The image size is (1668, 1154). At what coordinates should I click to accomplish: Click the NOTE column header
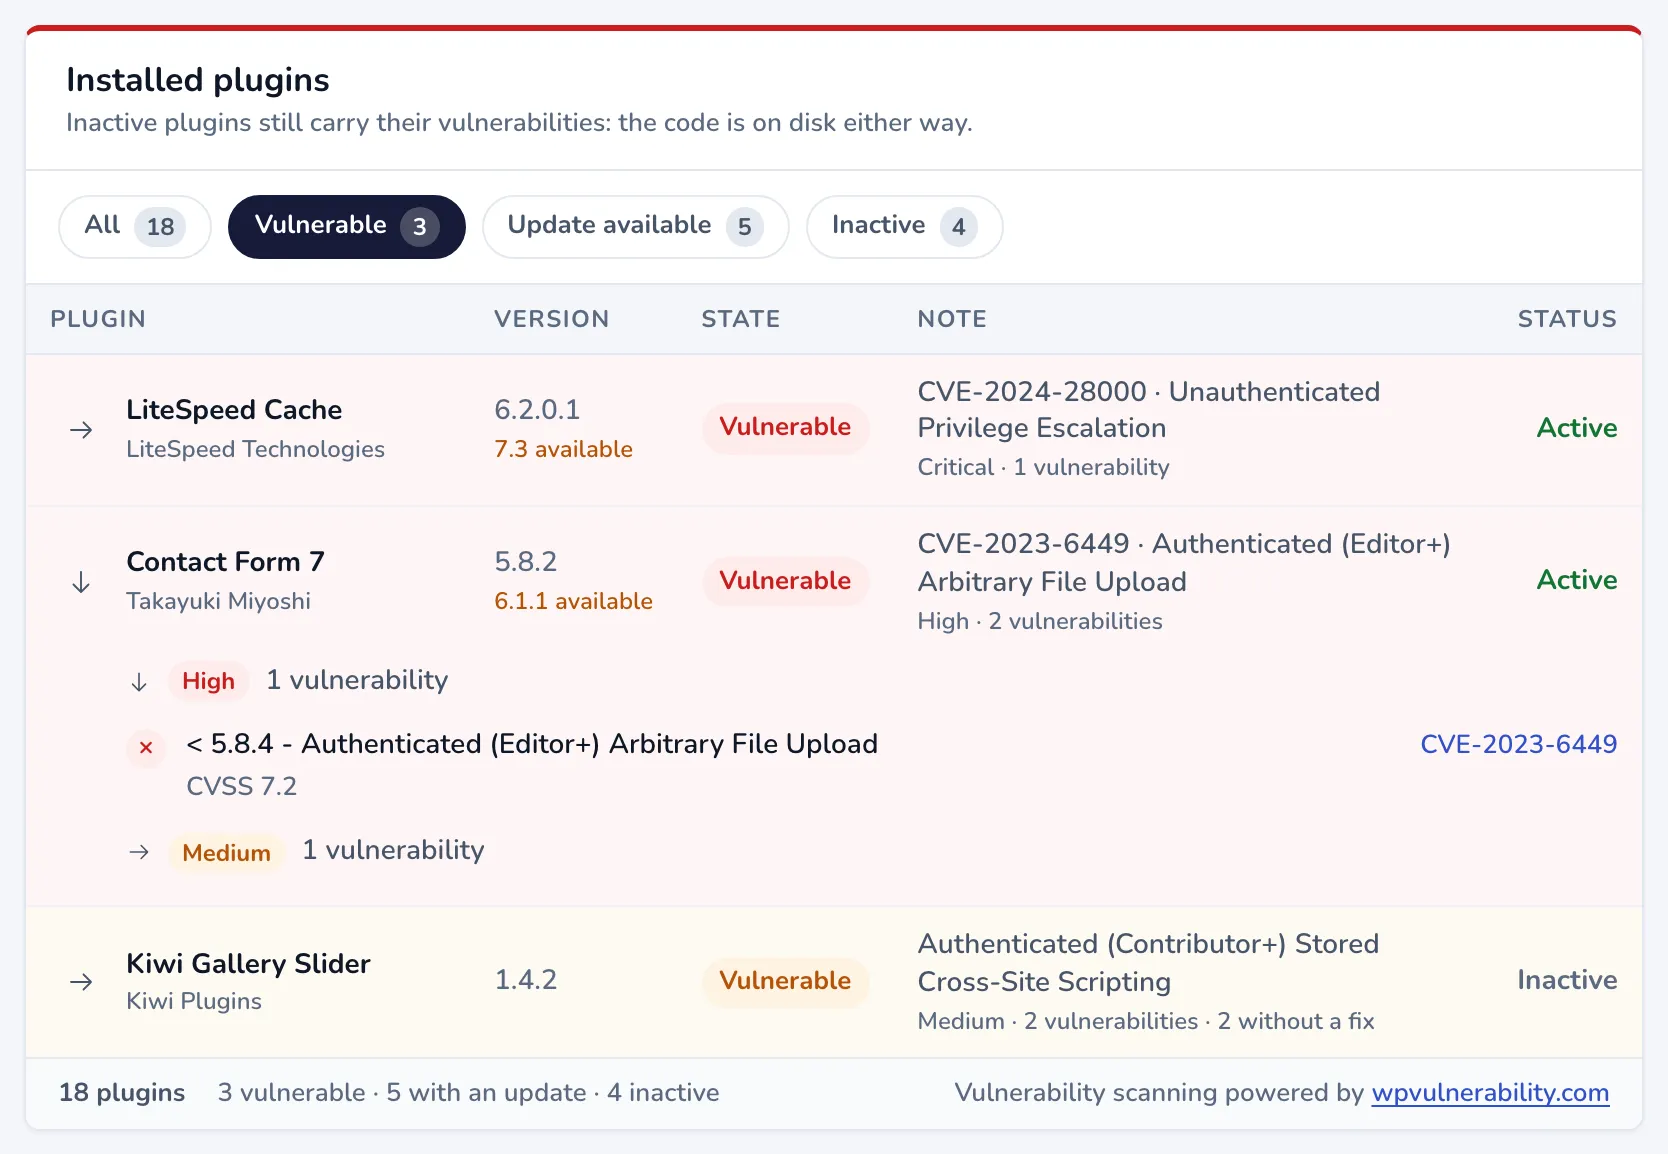pos(952,319)
